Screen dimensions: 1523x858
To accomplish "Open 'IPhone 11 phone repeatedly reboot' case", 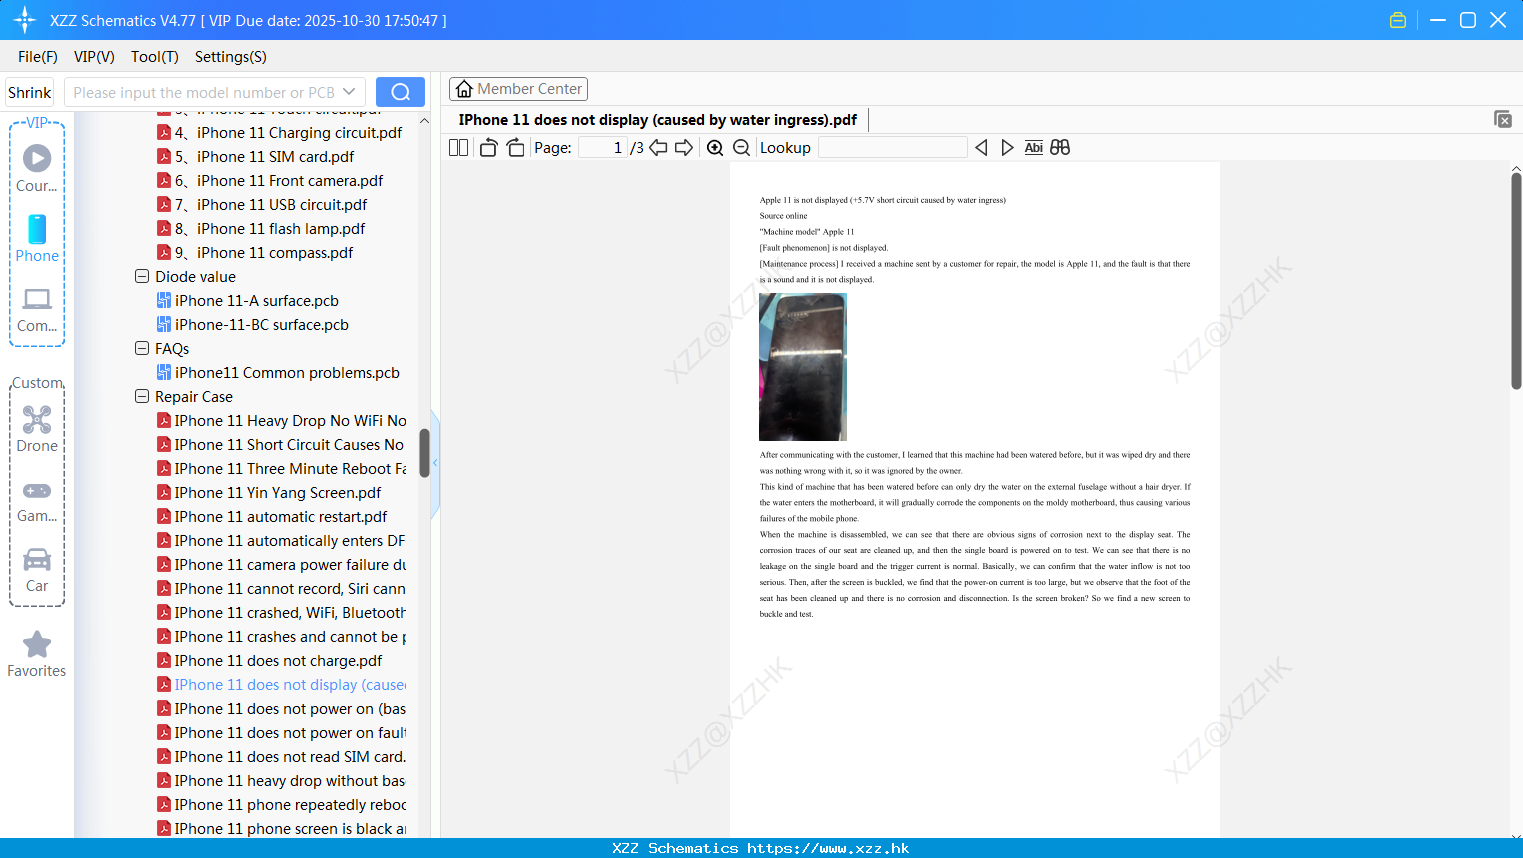I will [282, 804].
